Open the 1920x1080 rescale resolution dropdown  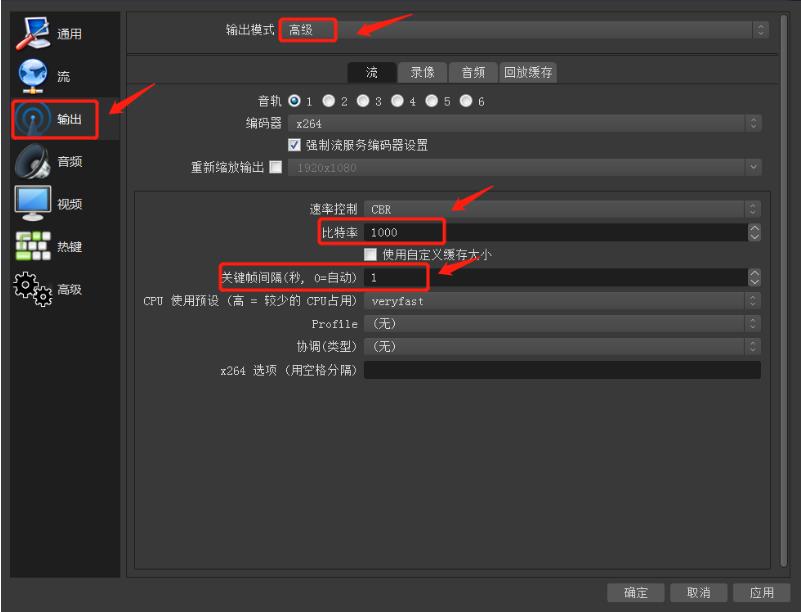525,167
